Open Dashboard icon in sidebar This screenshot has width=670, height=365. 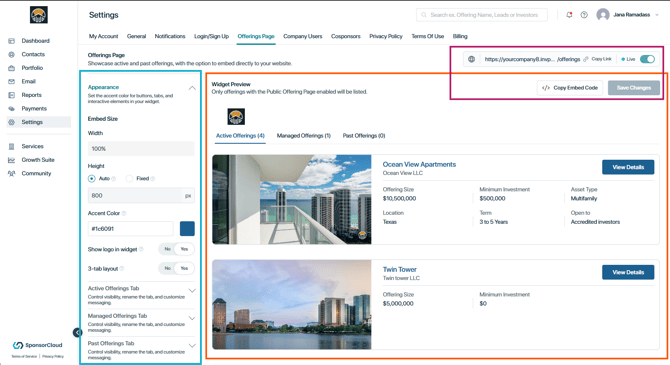tap(12, 41)
